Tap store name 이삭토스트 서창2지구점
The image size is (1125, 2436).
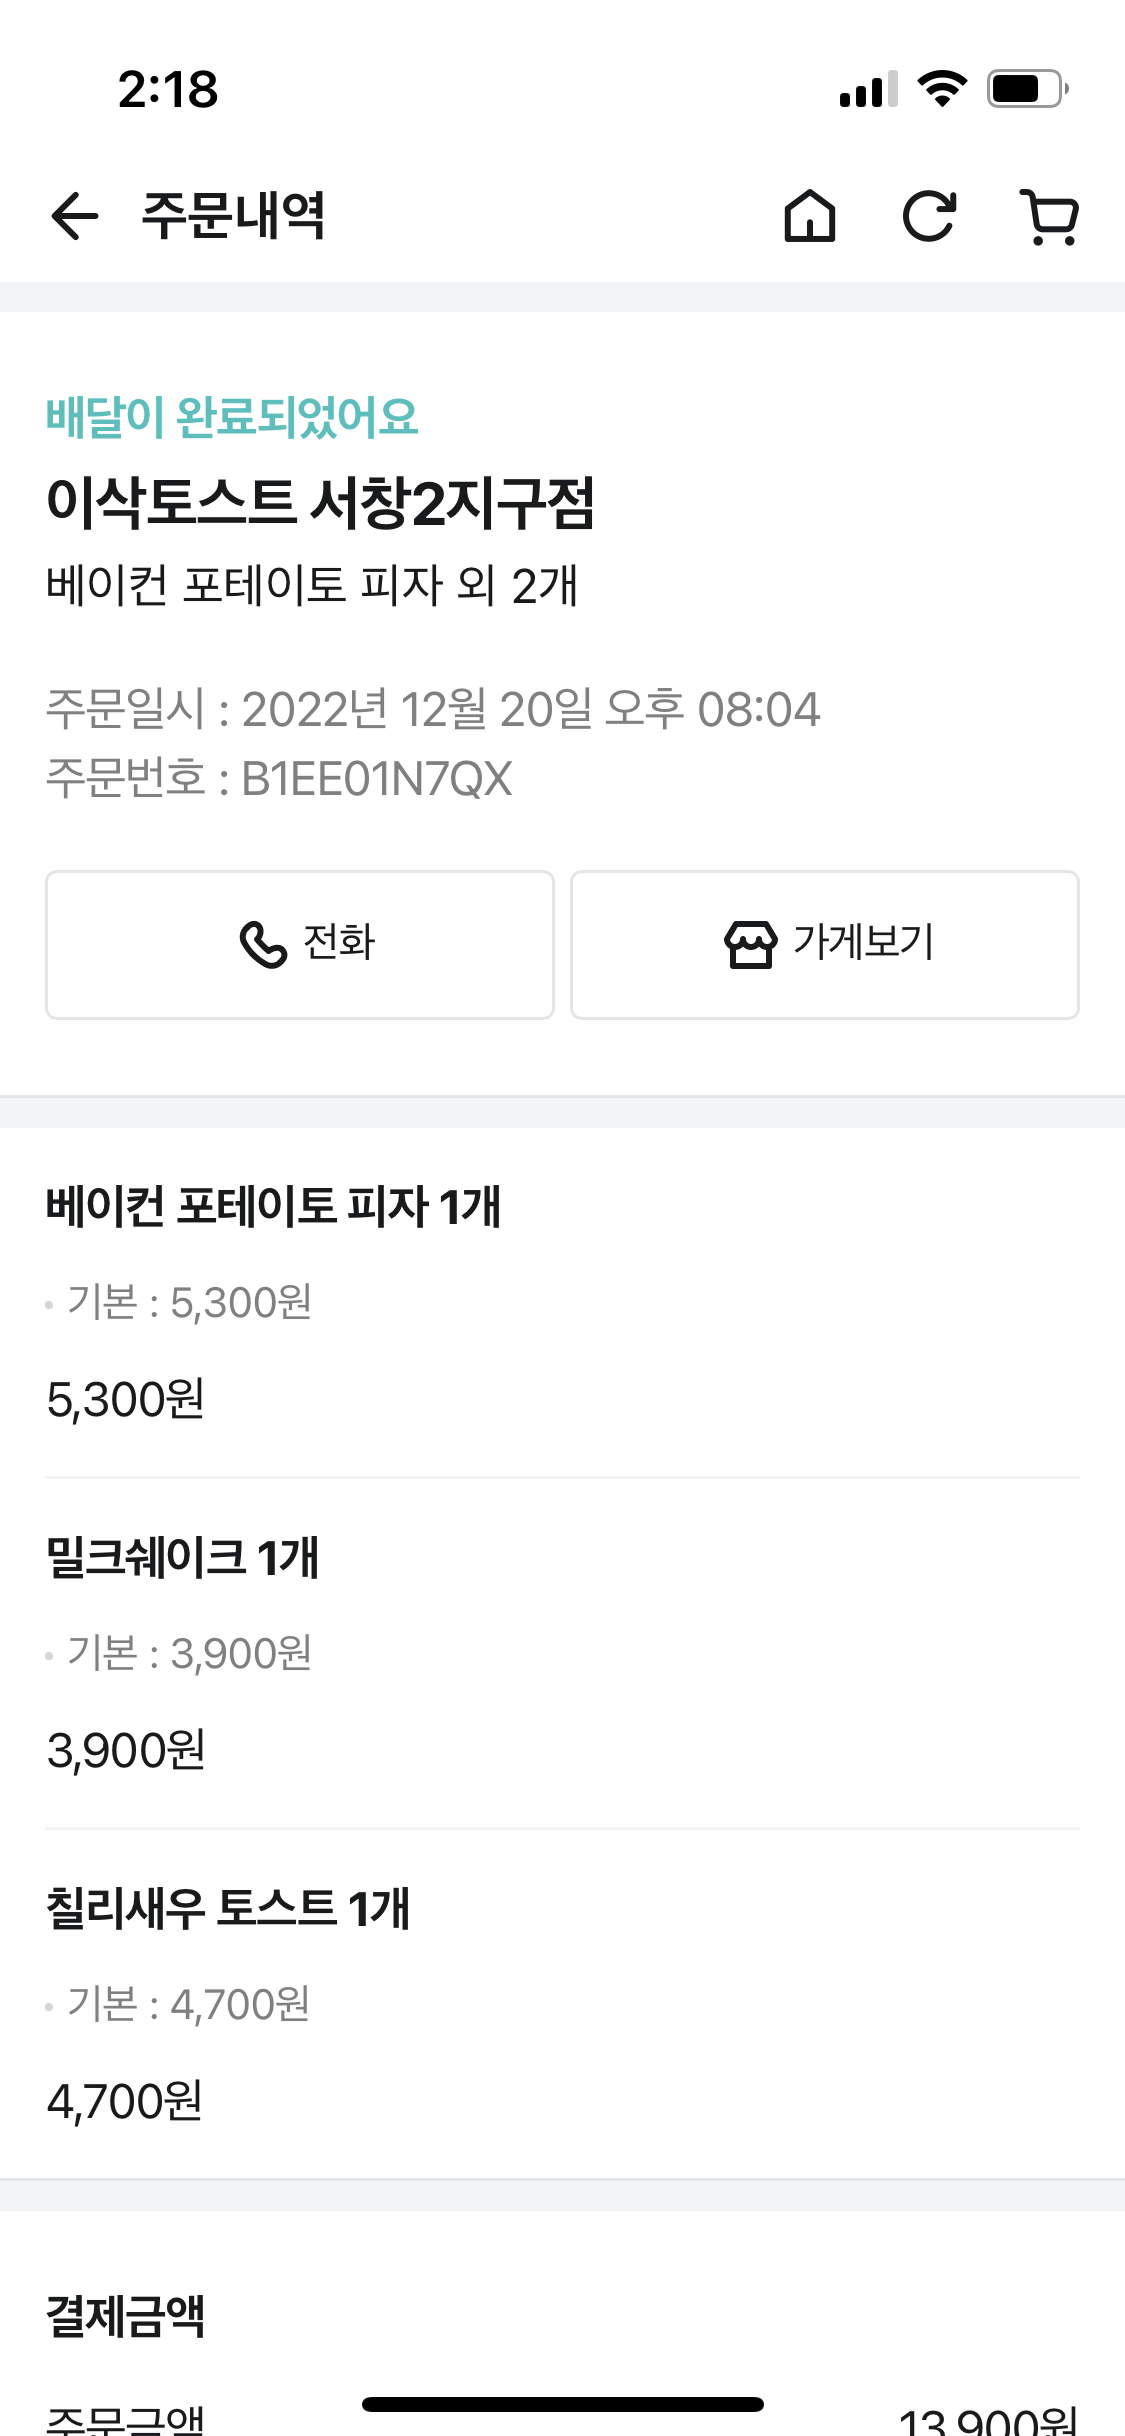pyautogui.click(x=320, y=502)
